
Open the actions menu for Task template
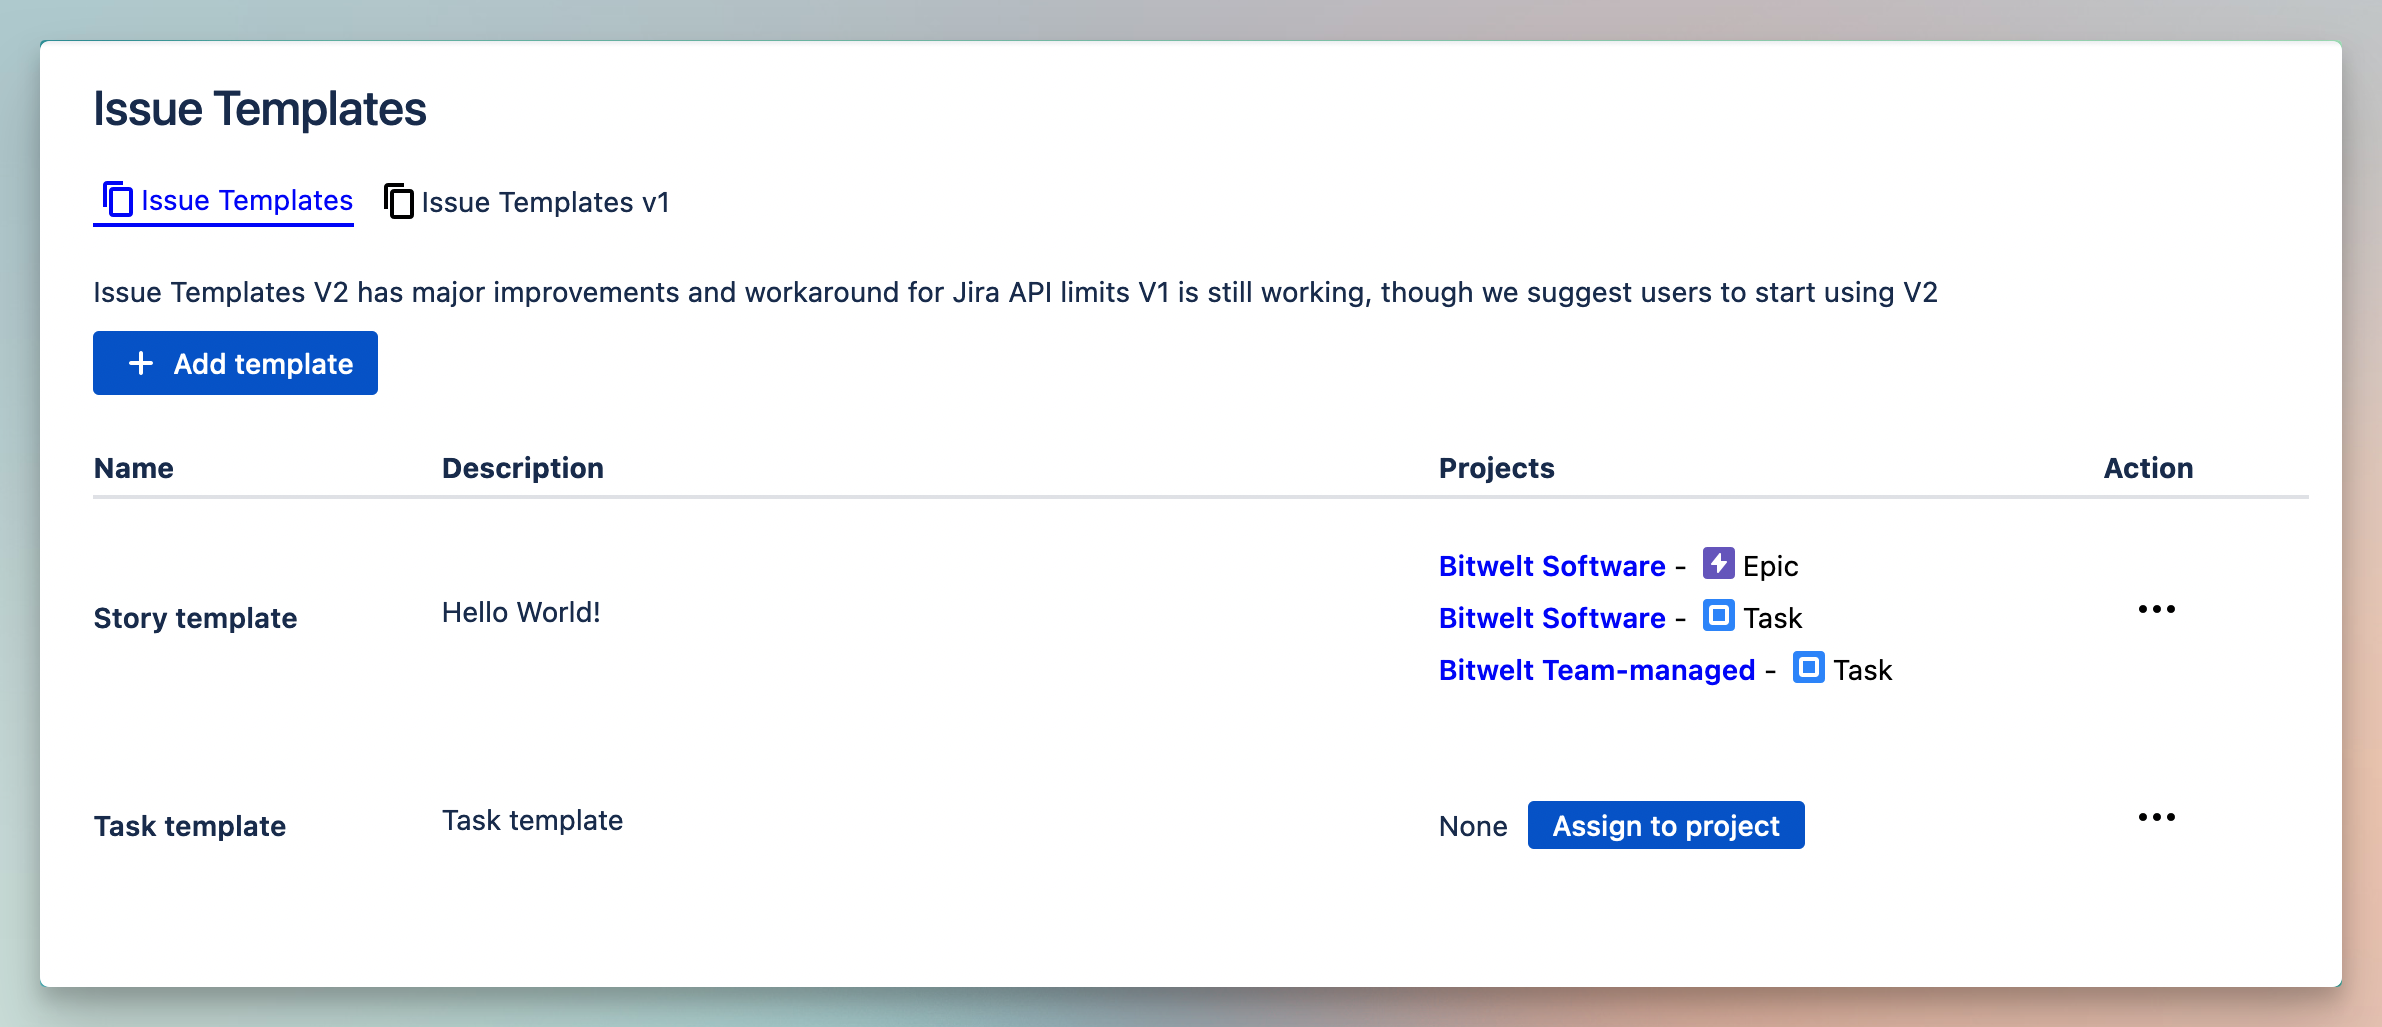pos(2157,816)
